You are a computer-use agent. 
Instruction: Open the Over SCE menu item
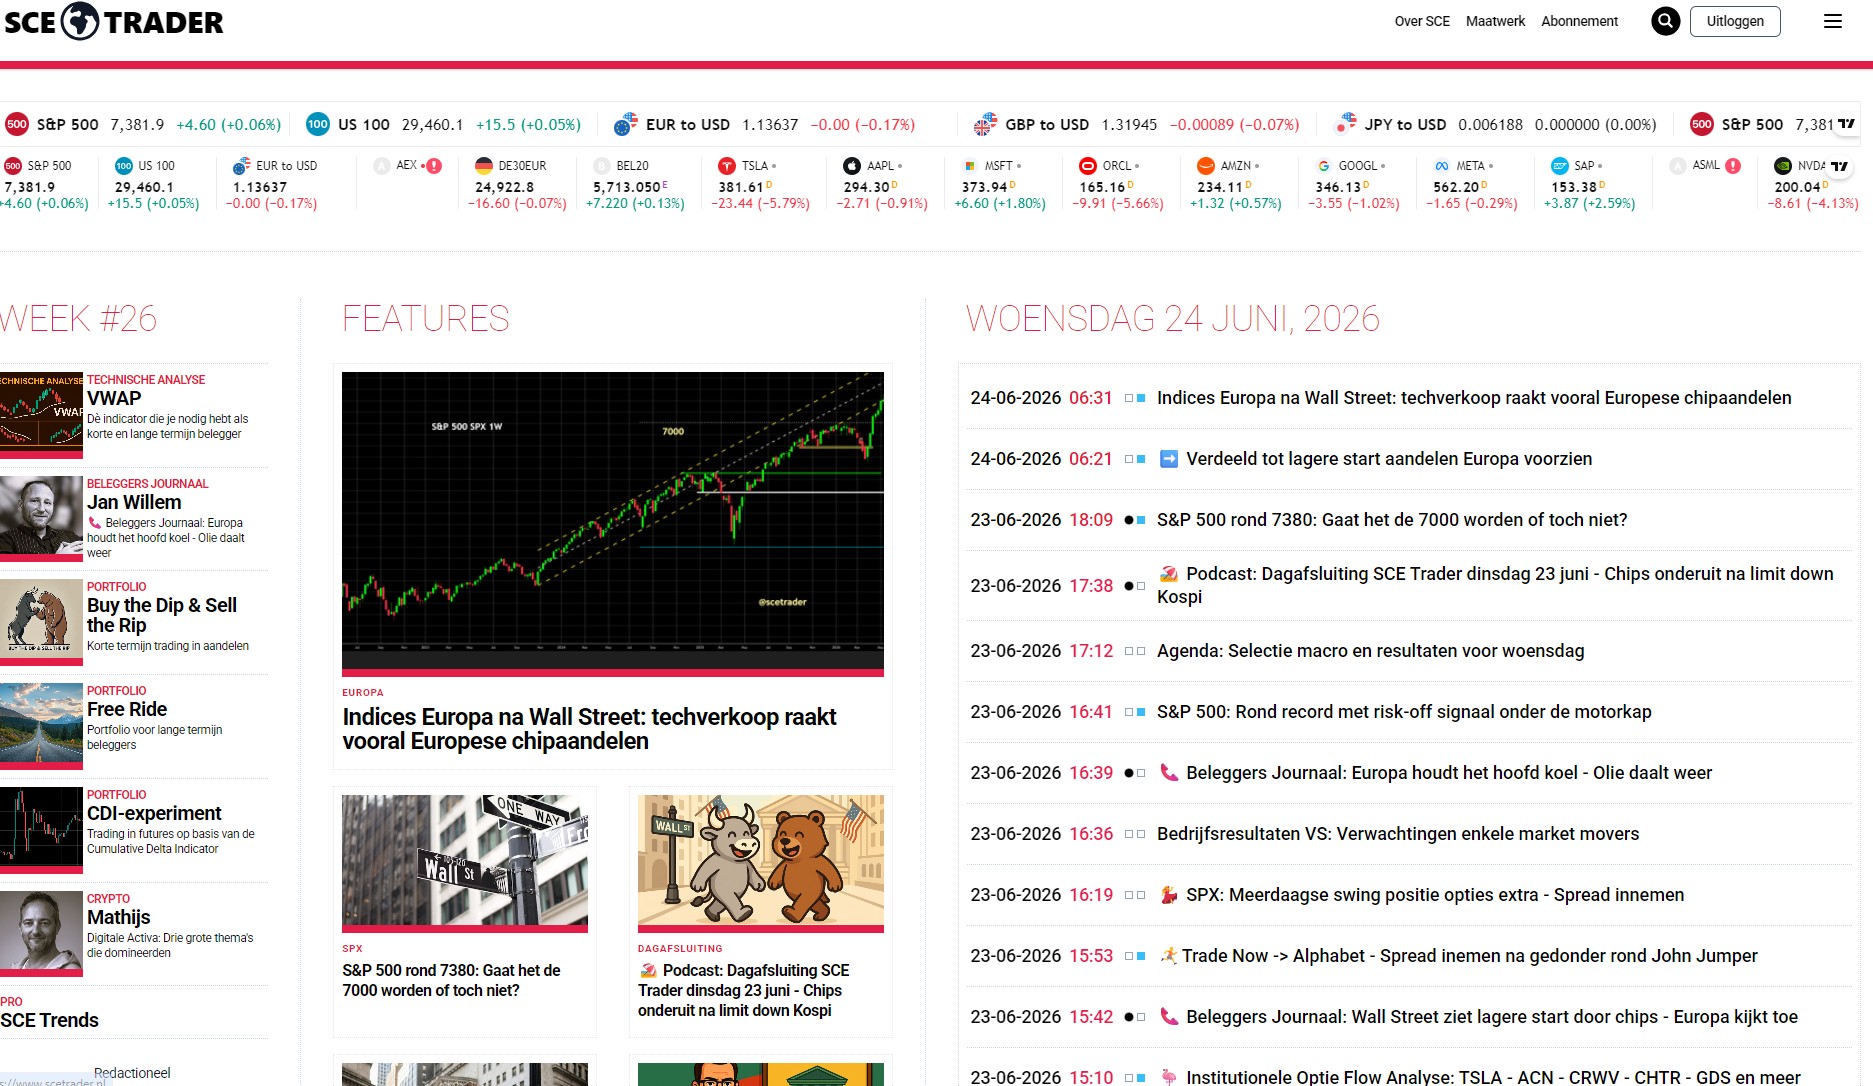[x=1422, y=21]
